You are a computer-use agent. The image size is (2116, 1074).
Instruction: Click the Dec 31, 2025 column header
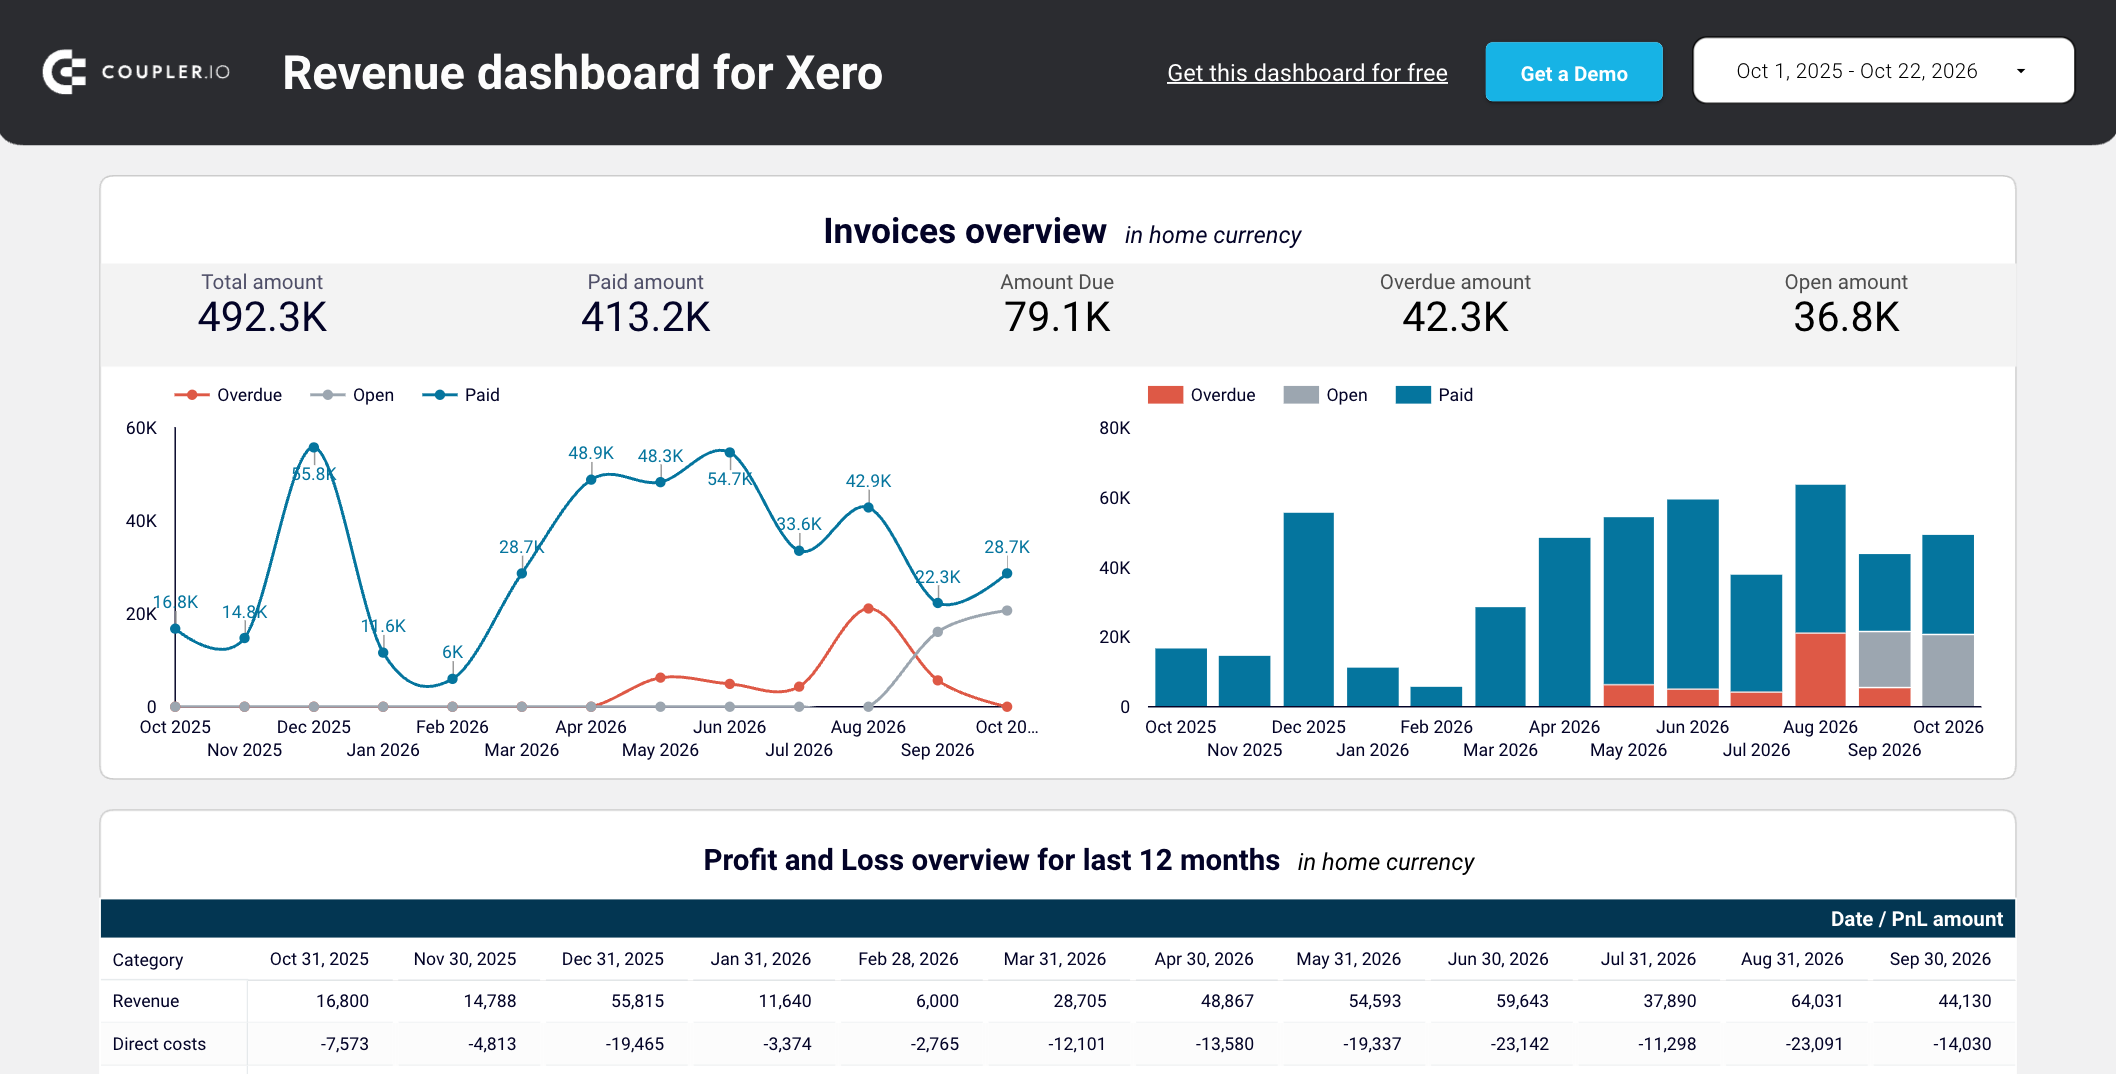pyautogui.click(x=613, y=959)
